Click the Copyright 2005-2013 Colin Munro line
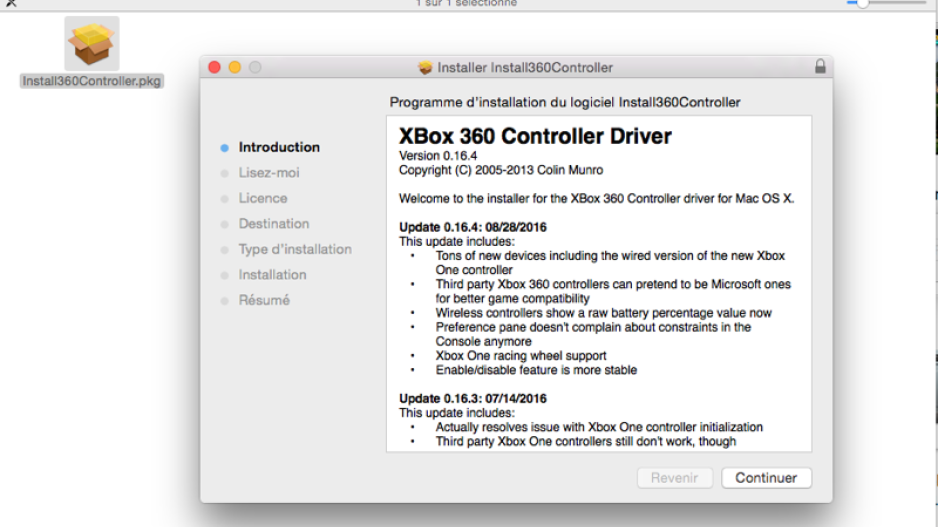This screenshot has height=527, width=938. 501,170
